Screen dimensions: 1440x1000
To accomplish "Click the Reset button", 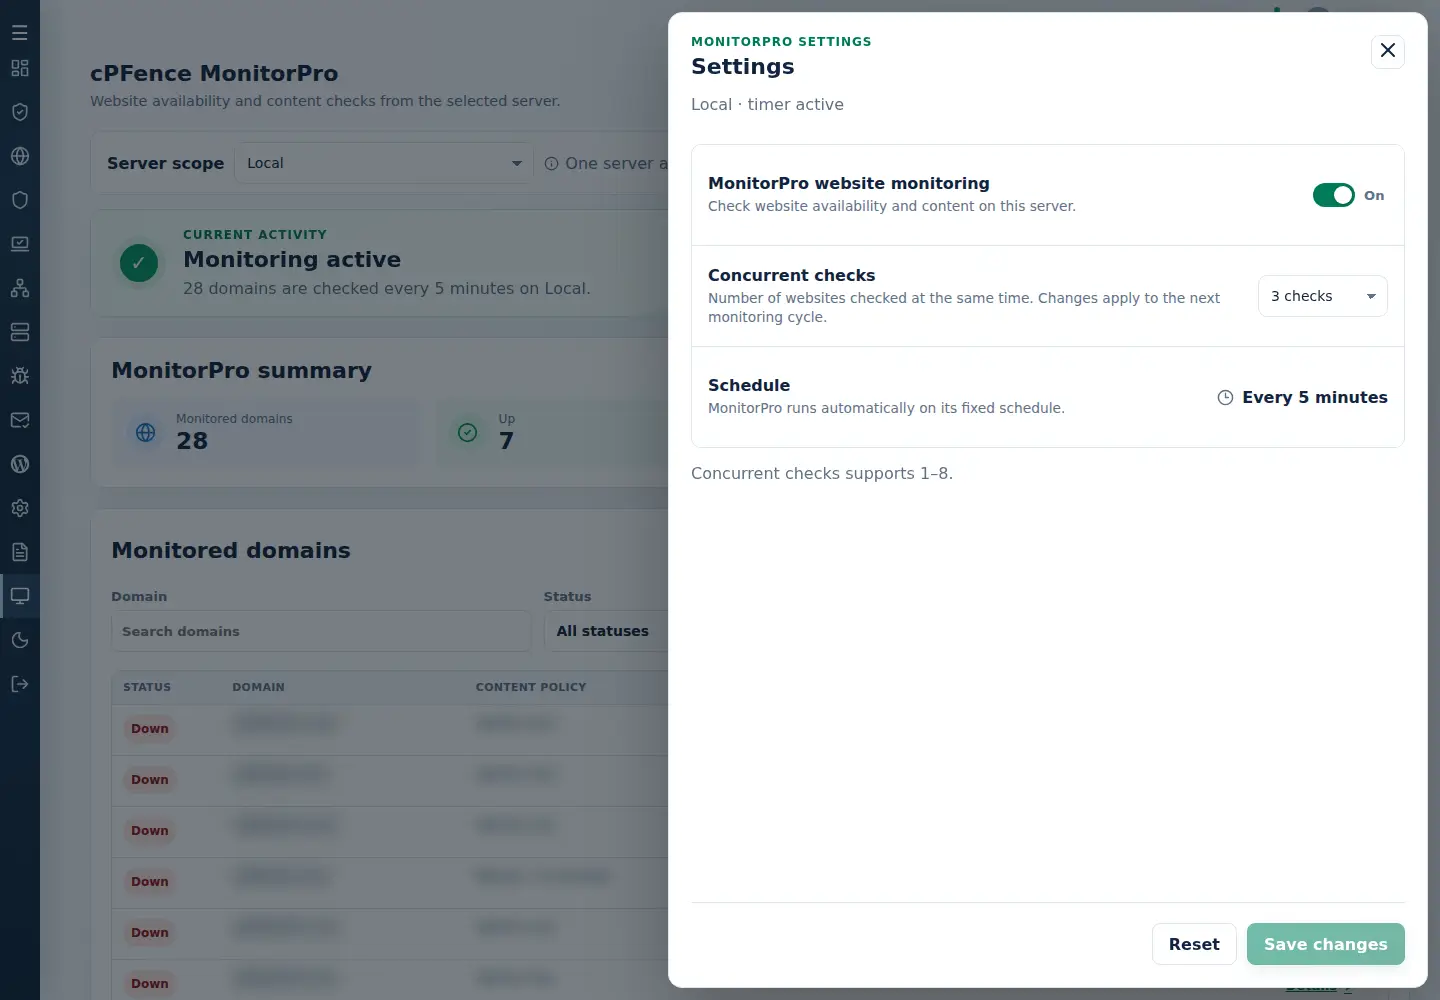I will (x=1194, y=944).
